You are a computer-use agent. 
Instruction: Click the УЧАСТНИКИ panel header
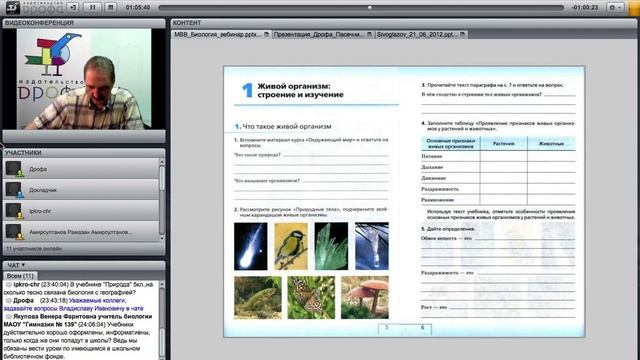click(x=84, y=153)
